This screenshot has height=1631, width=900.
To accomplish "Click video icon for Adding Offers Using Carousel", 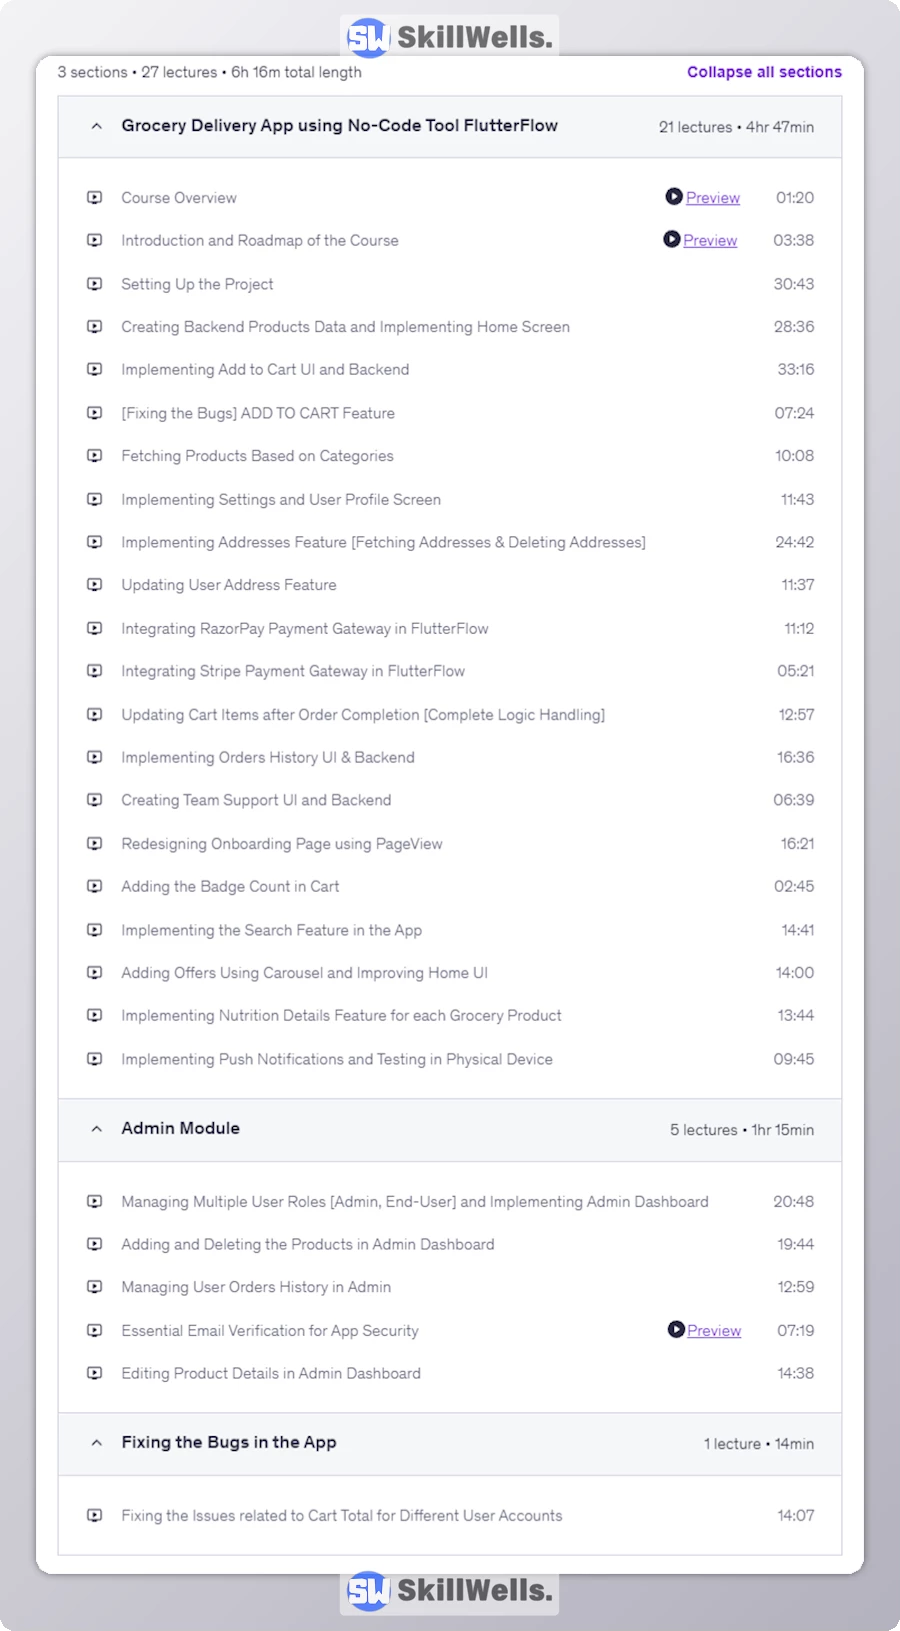I will 95,973.
